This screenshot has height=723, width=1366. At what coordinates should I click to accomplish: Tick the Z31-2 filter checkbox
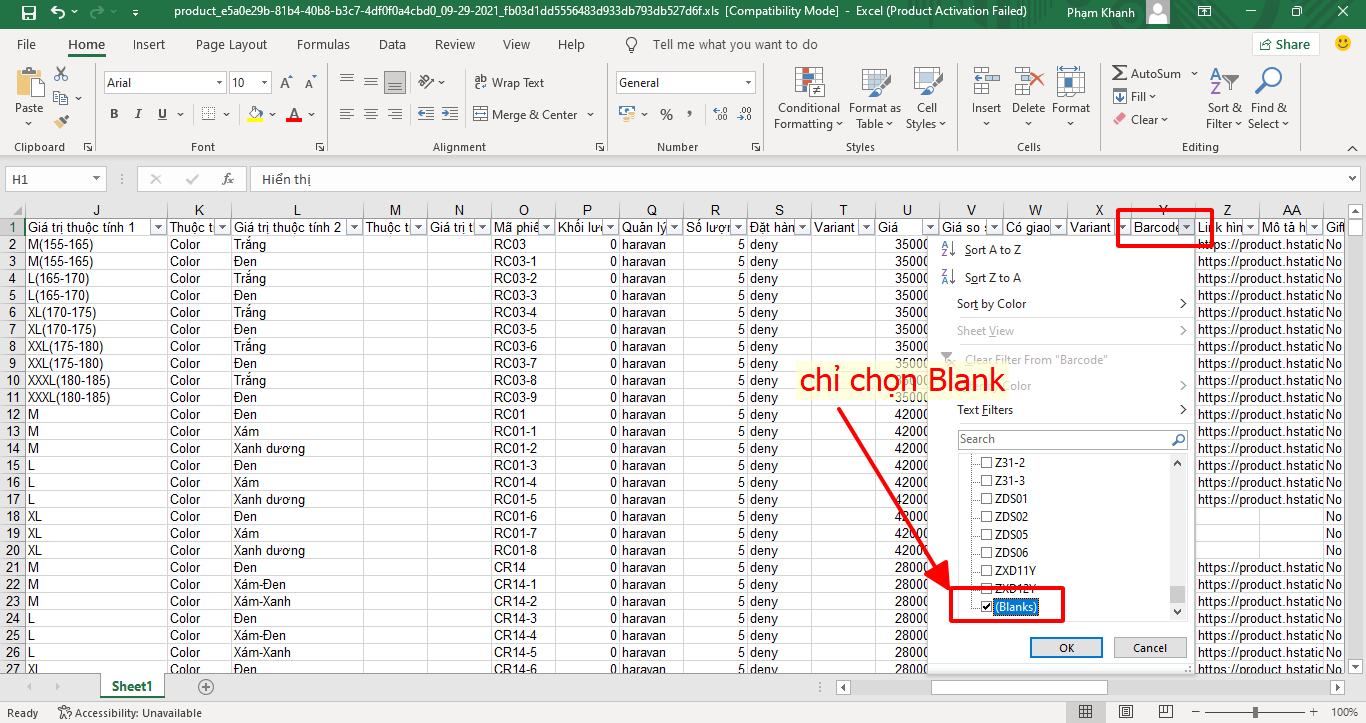click(987, 463)
